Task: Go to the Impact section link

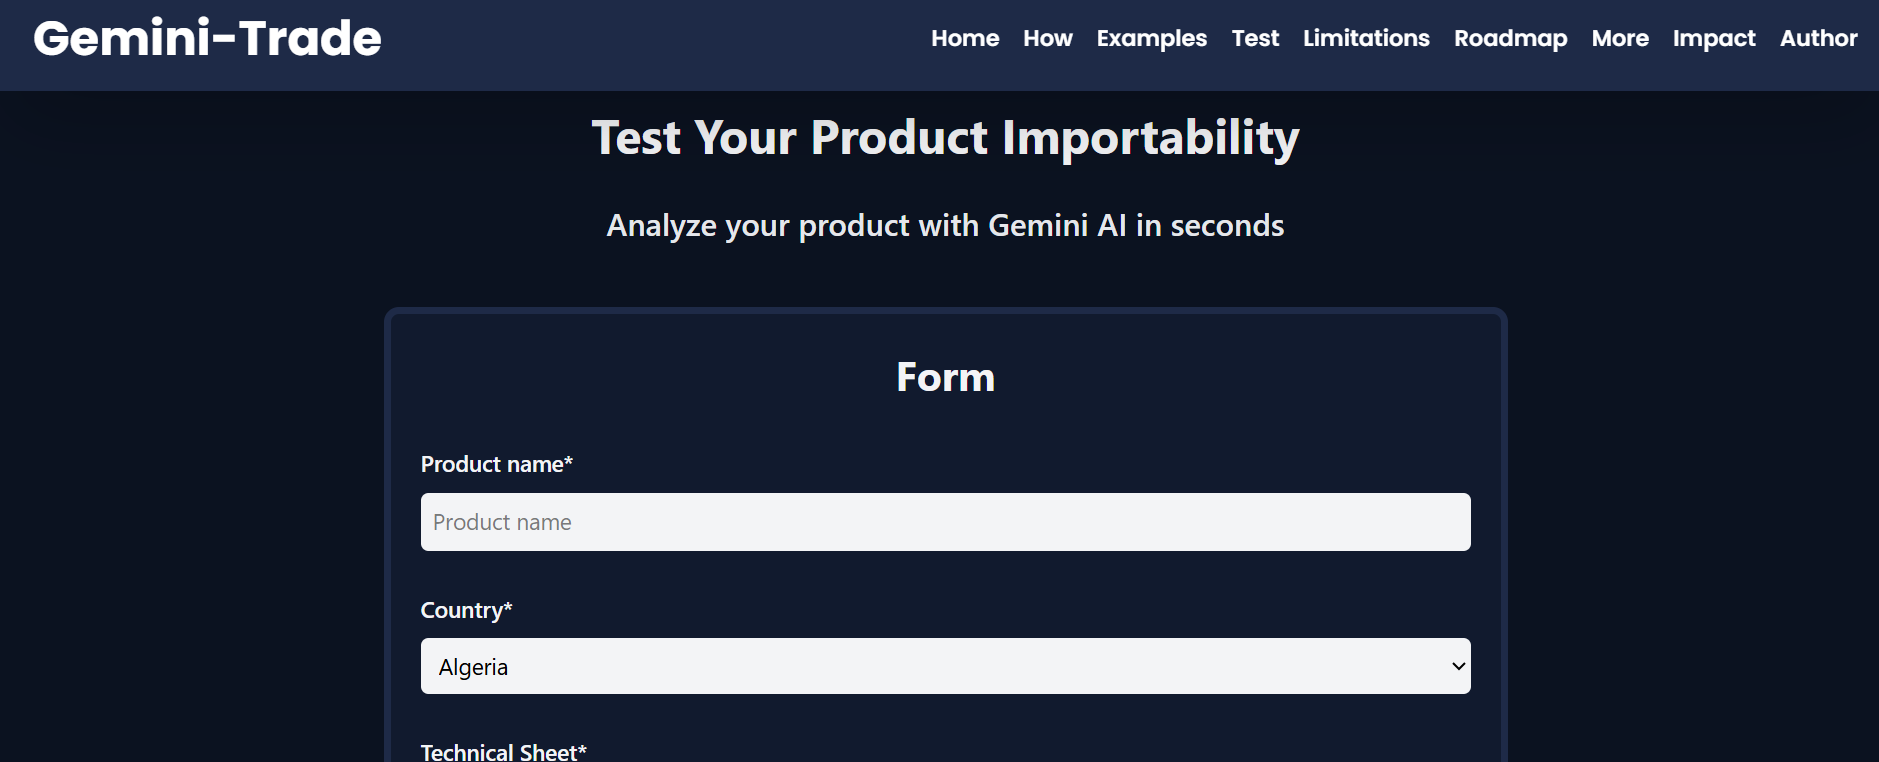Action: click(x=1714, y=38)
